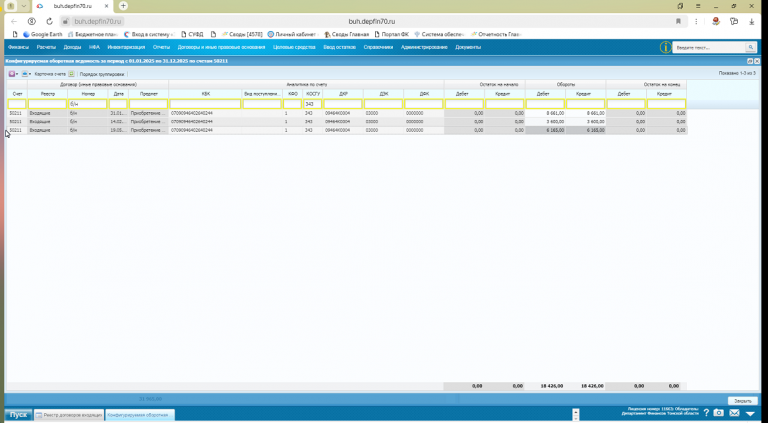
Task: Reload the page with the refresh icon
Action: (x=49, y=22)
